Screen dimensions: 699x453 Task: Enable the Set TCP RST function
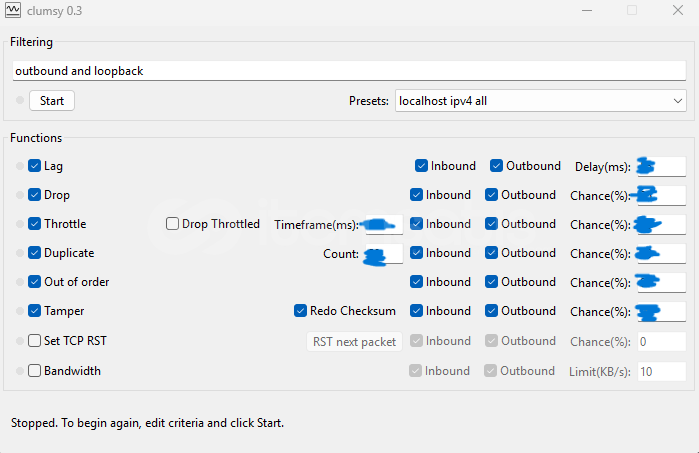click(35, 341)
